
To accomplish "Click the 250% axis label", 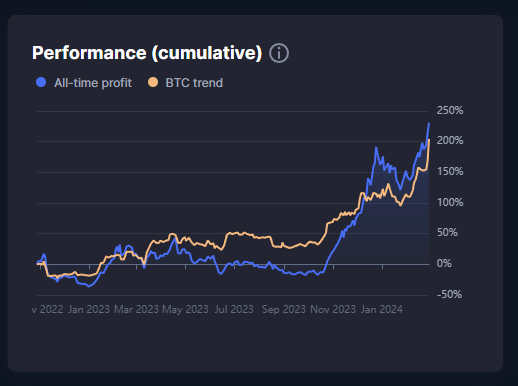I will click(450, 110).
